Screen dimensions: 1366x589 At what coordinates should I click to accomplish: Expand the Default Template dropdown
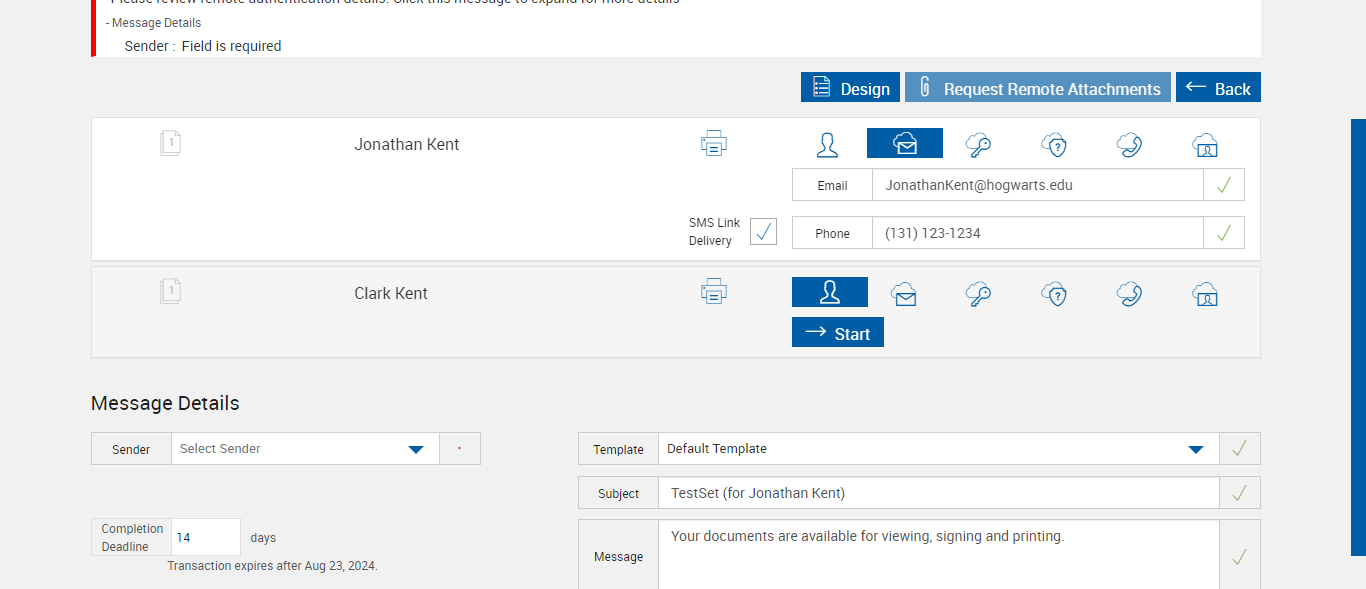(x=938, y=449)
